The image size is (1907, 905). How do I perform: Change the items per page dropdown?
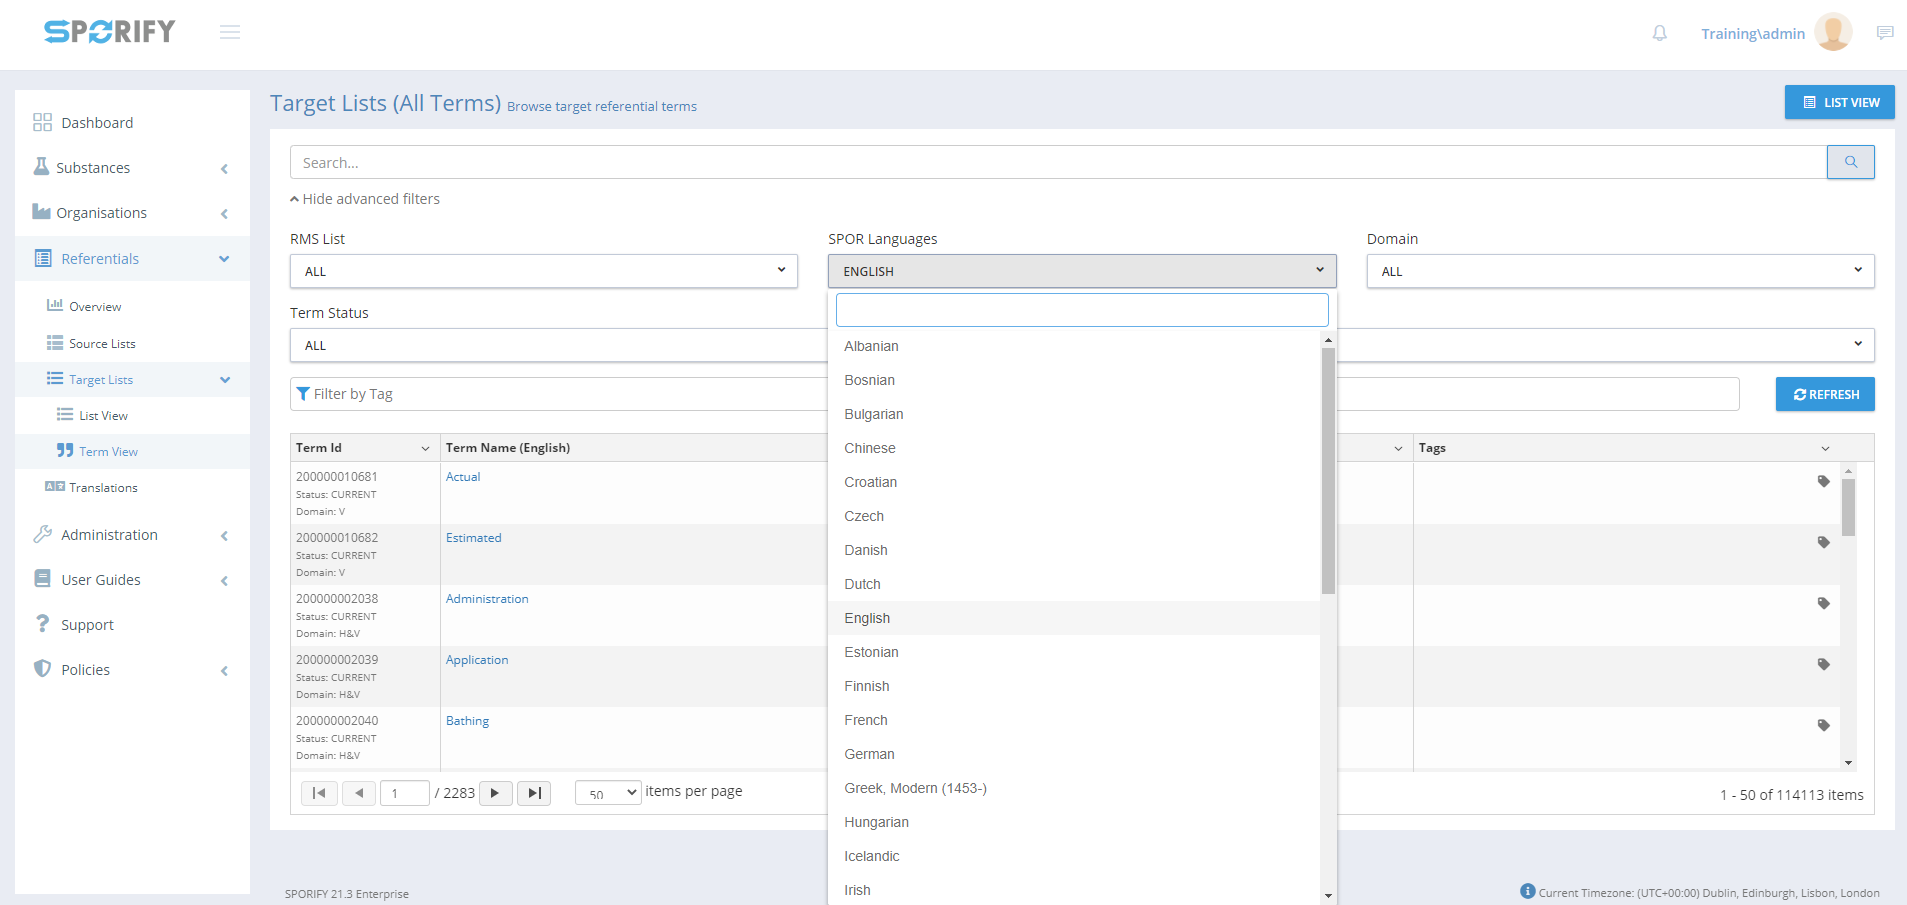click(x=608, y=793)
